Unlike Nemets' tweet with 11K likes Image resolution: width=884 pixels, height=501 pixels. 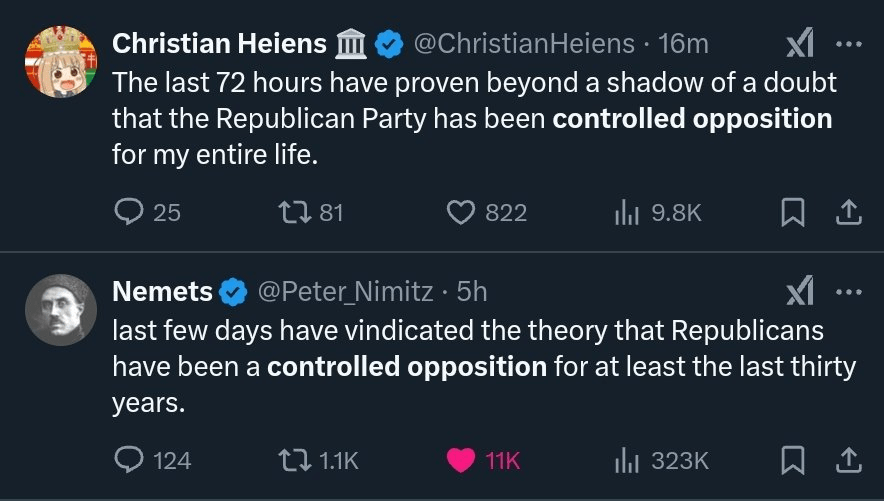click(x=460, y=460)
